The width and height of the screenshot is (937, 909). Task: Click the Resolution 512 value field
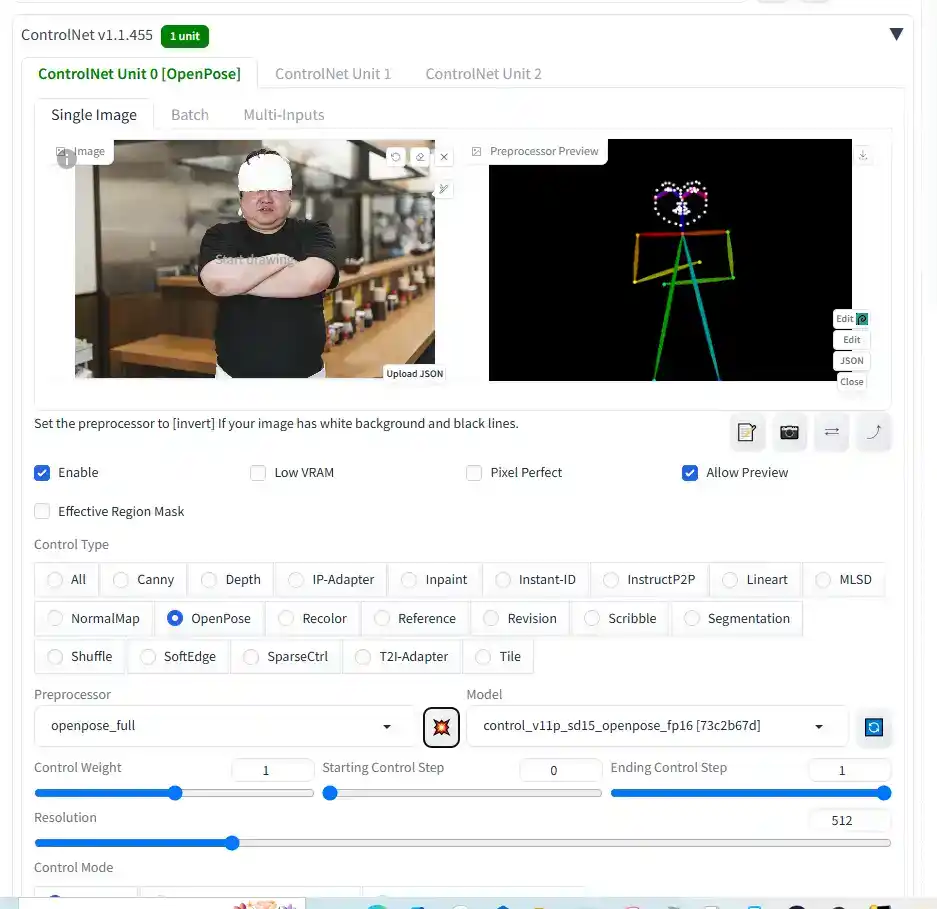(x=849, y=821)
